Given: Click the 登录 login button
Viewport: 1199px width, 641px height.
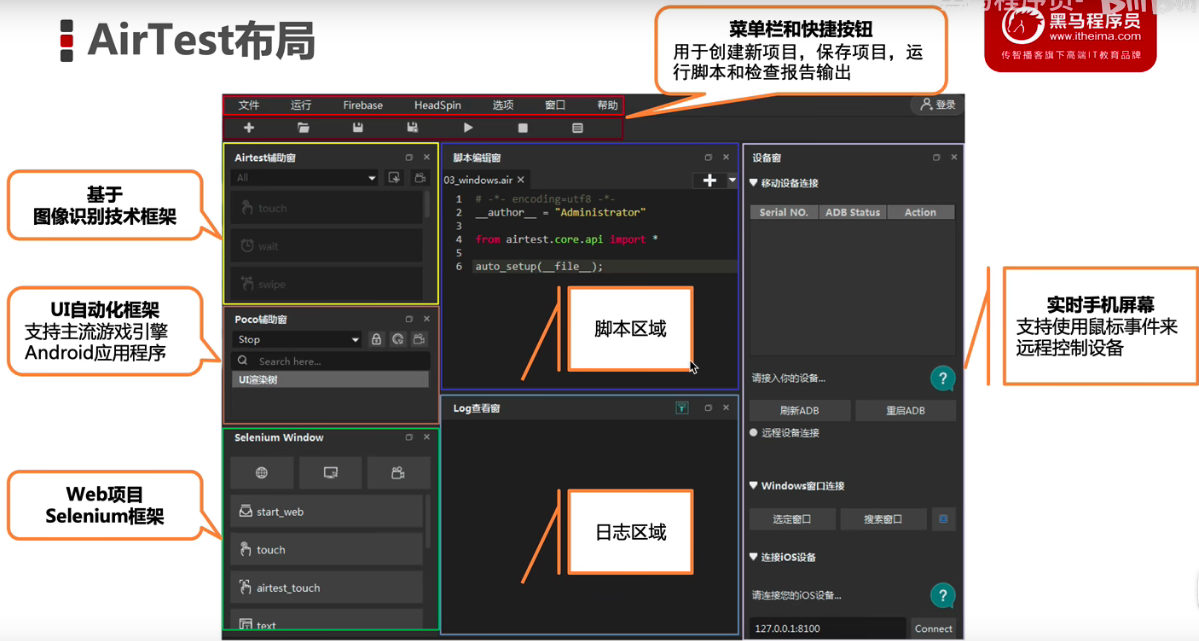Looking at the screenshot, I should (938, 105).
